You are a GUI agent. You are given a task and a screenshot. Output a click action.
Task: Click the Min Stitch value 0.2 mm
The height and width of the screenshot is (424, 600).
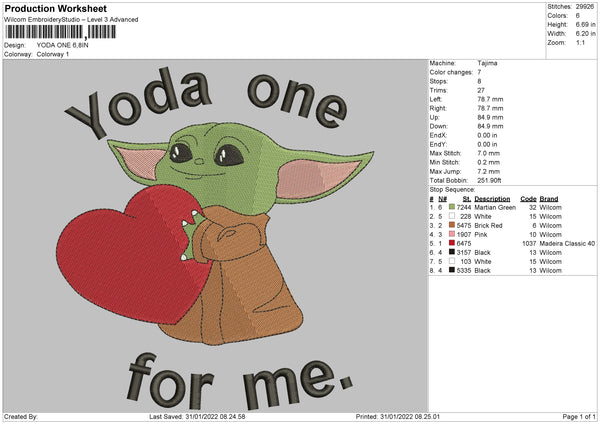coord(489,162)
